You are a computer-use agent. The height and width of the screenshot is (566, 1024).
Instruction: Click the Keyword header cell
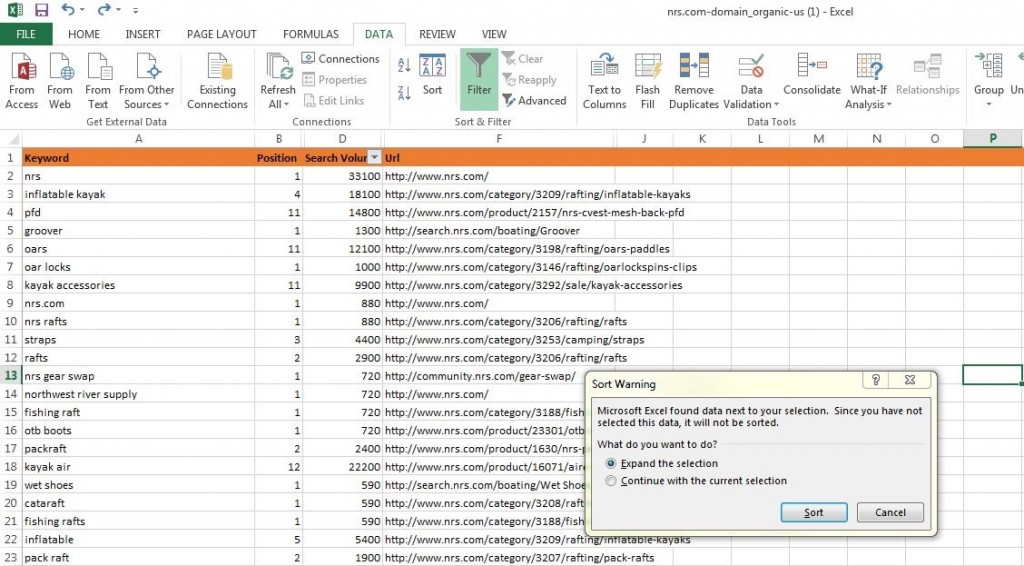pos(138,157)
